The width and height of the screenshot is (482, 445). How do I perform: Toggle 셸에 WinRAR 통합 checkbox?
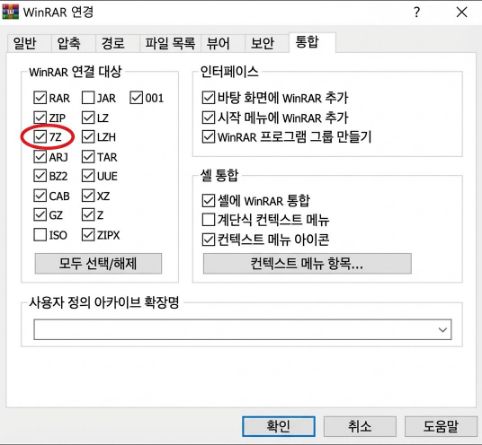[208, 201]
